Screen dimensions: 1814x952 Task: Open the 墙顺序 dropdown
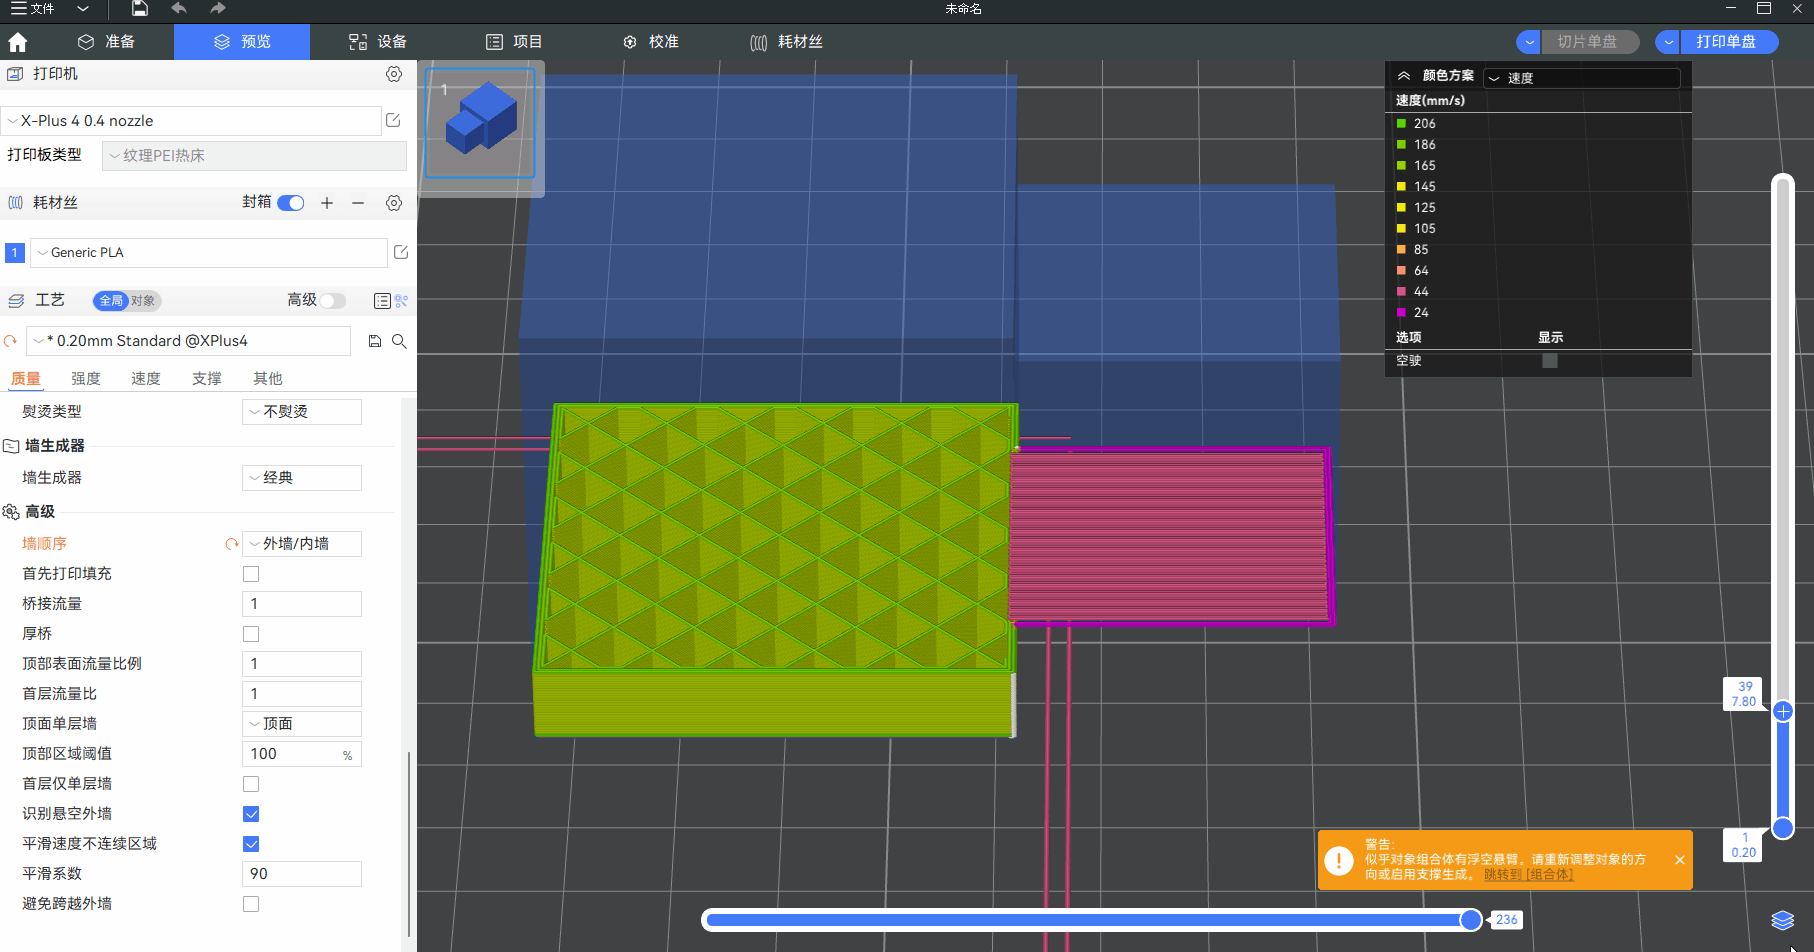point(302,544)
